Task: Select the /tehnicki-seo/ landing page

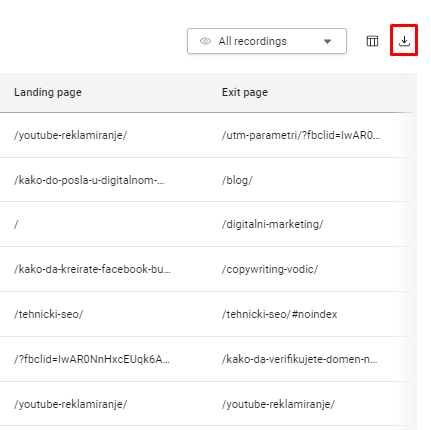Action: [x=48, y=314]
